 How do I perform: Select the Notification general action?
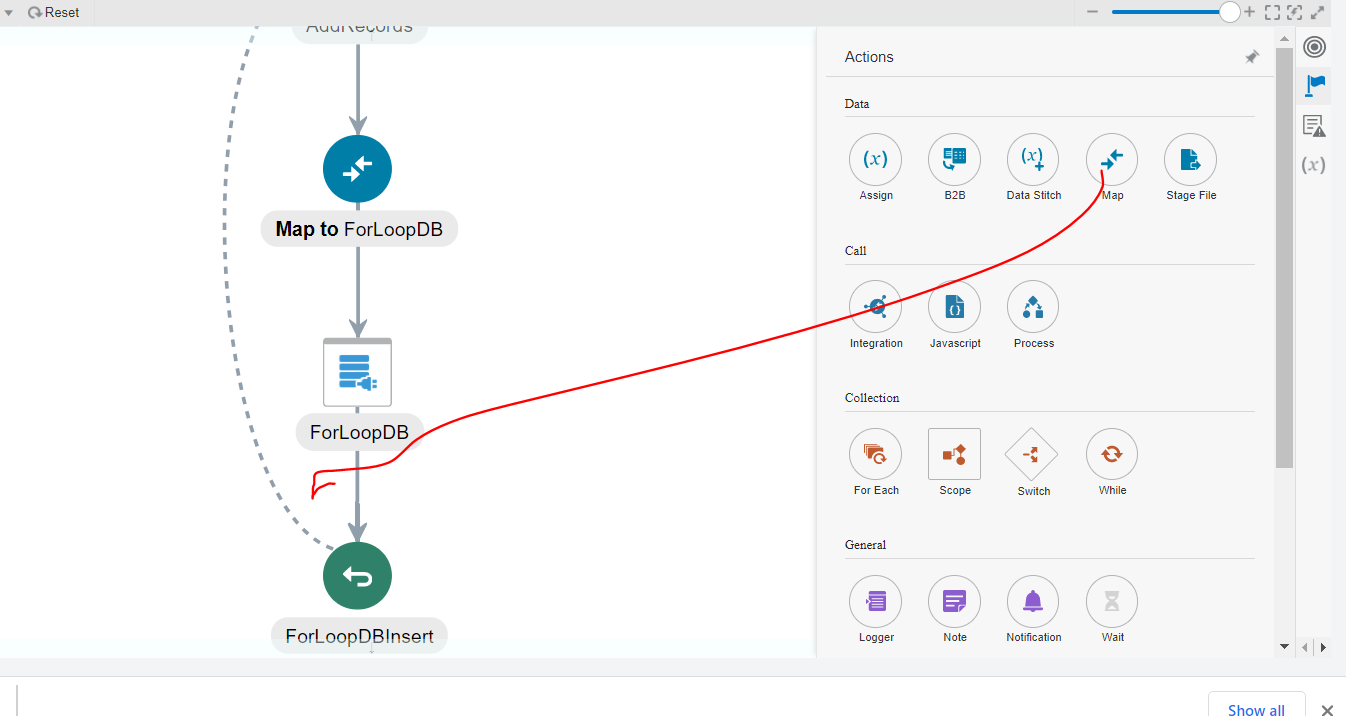[1032, 601]
